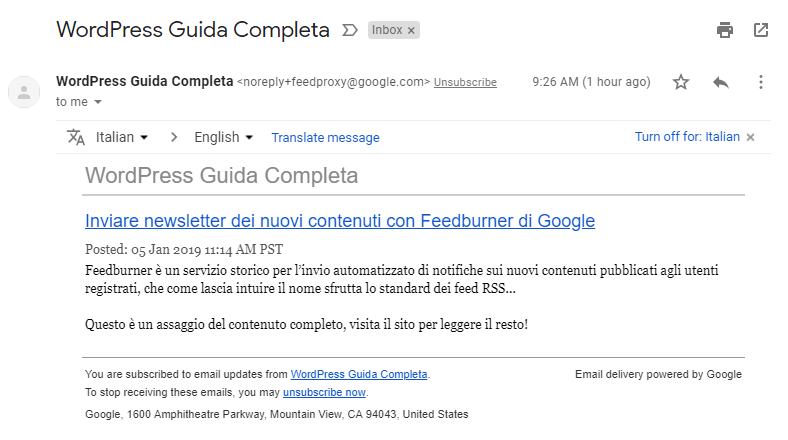Remove the Inbox label
This screenshot has height=440, width=788.
pos(411,31)
